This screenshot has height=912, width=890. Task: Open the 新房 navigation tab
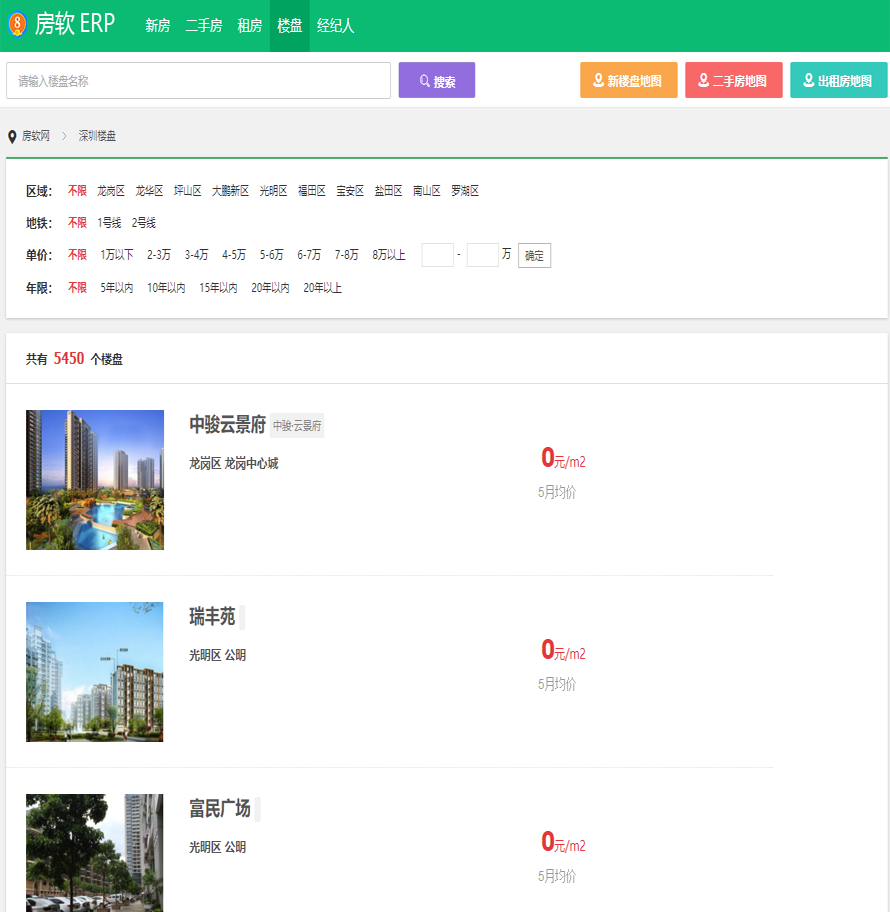[158, 26]
